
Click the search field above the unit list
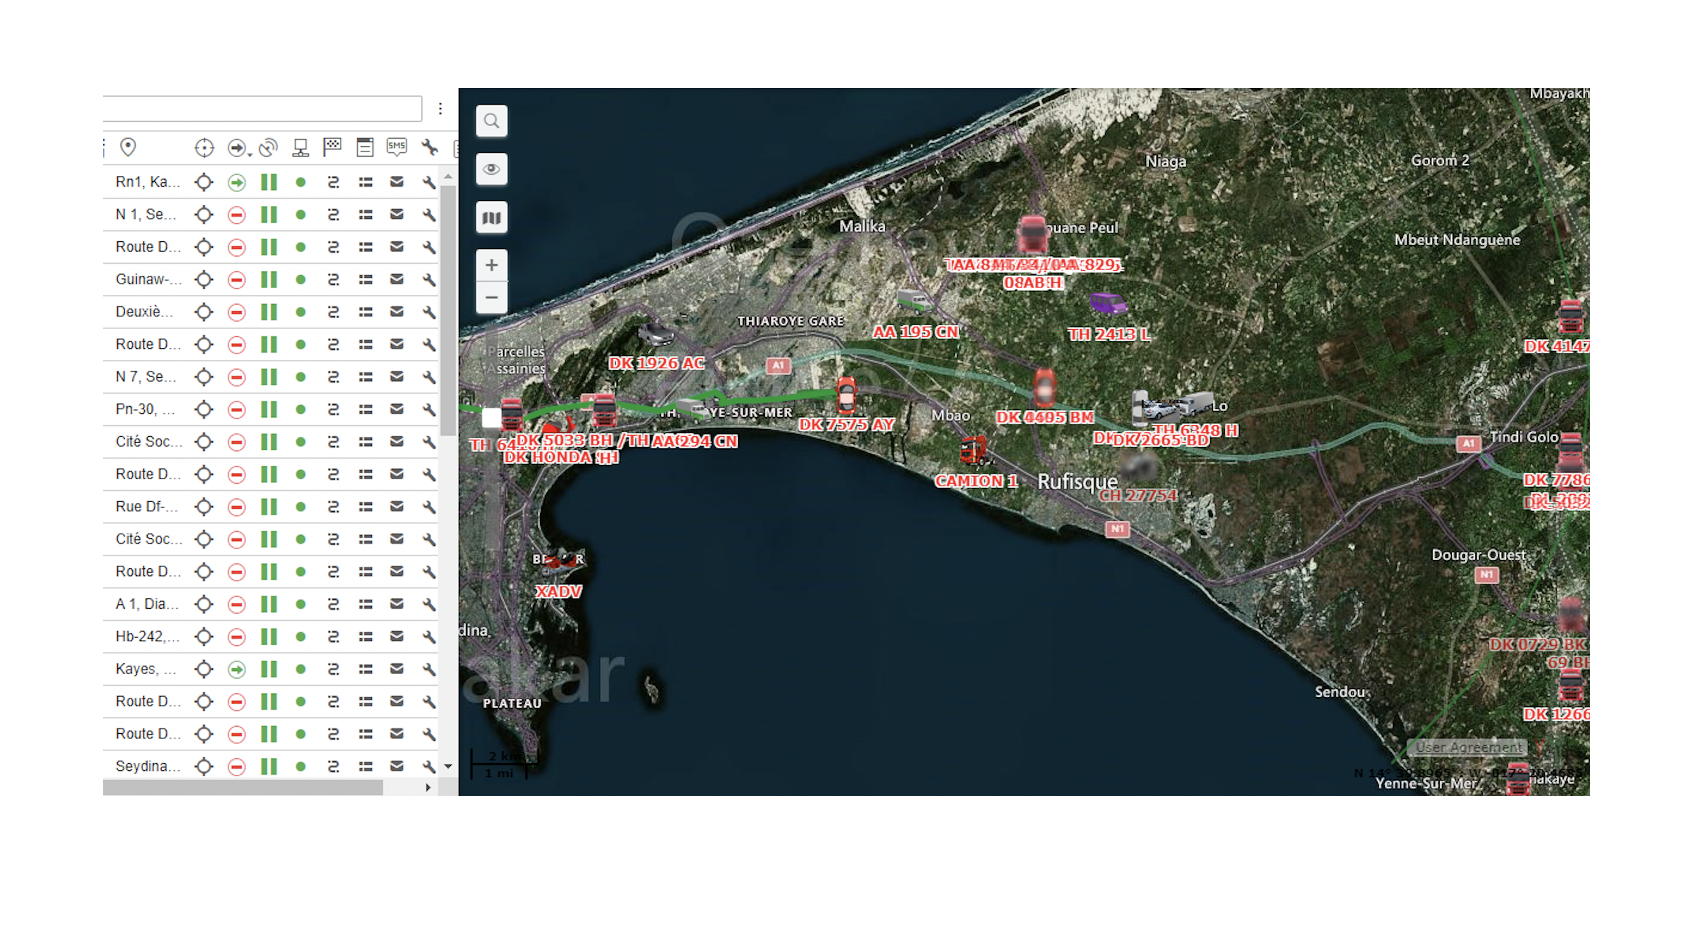click(262, 108)
